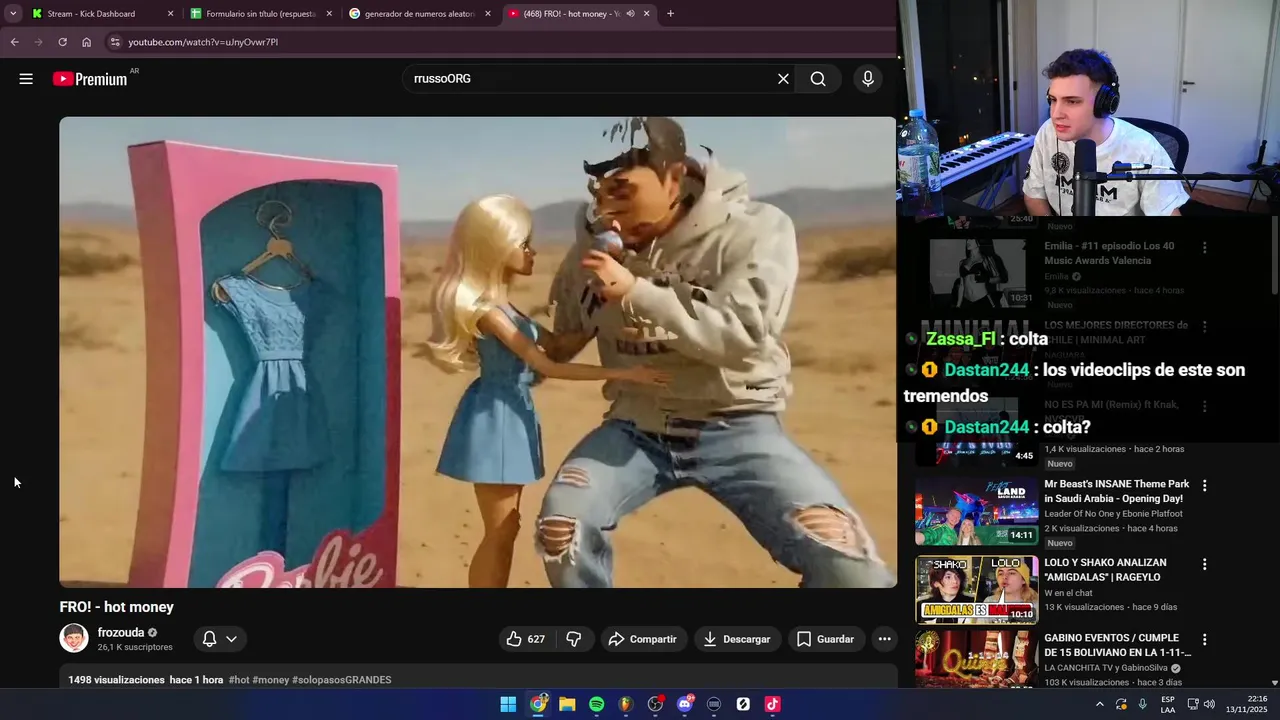Open options for GABINO EVENTOS video
Viewport: 1280px width, 720px height.
pyautogui.click(x=1204, y=639)
